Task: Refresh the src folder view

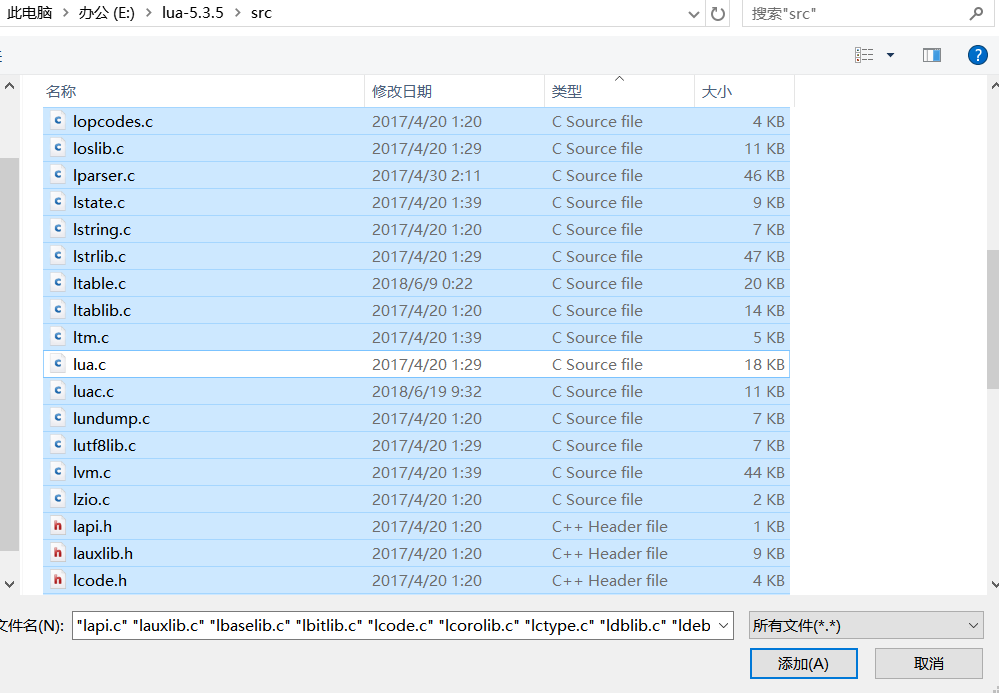Action: click(717, 13)
